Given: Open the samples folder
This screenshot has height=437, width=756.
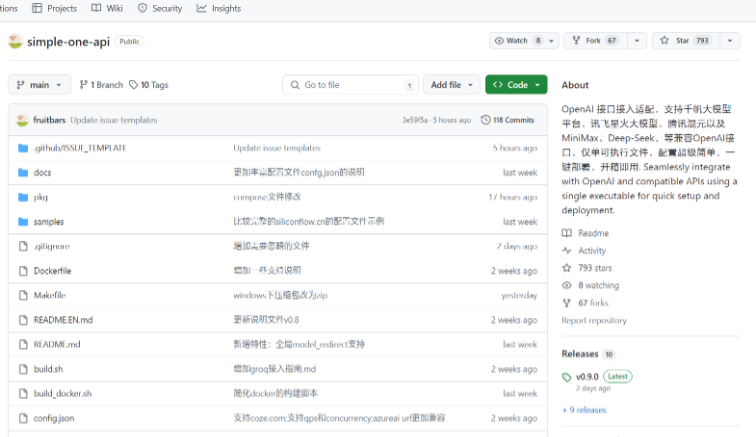Looking at the screenshot, I should pyautogui.click(x=49, y=222).
